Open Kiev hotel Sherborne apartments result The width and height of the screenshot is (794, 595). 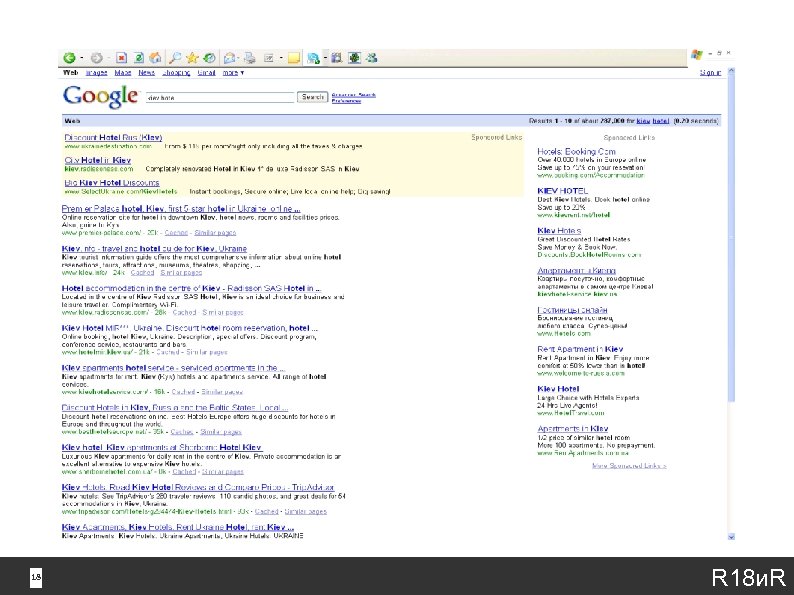[x=162, y=448]
